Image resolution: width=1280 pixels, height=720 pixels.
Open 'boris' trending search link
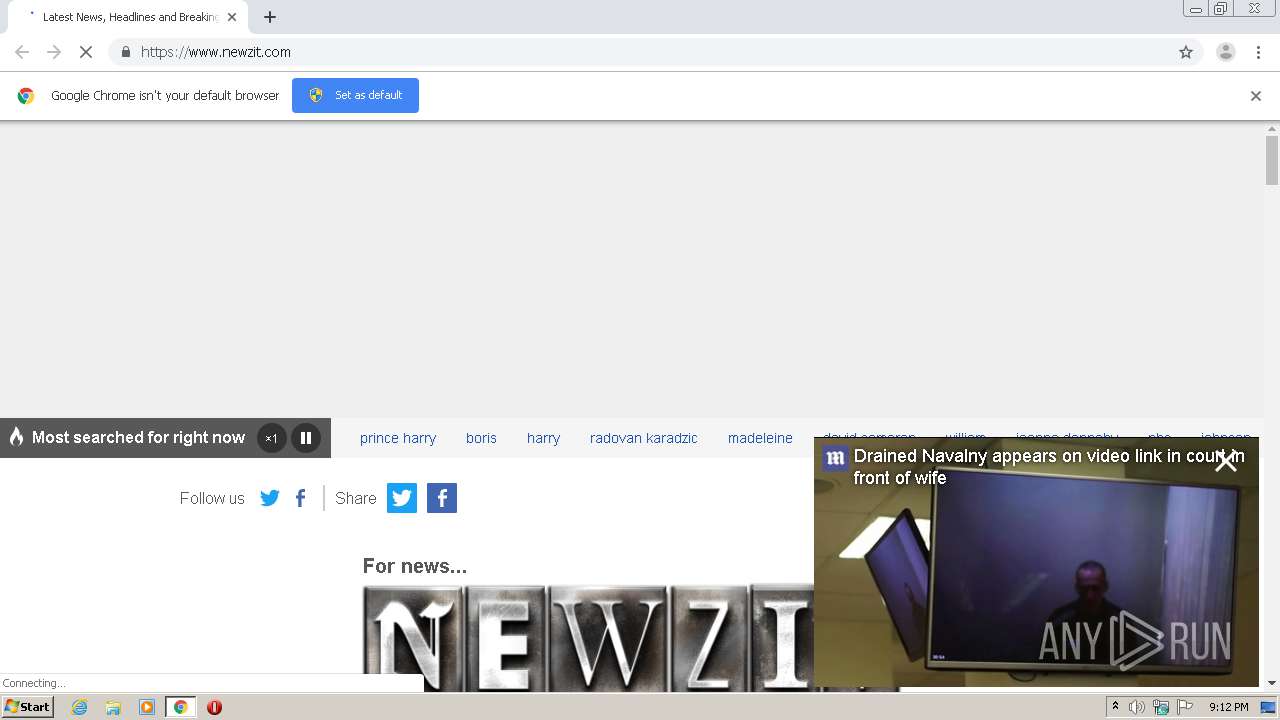point(481,438)
